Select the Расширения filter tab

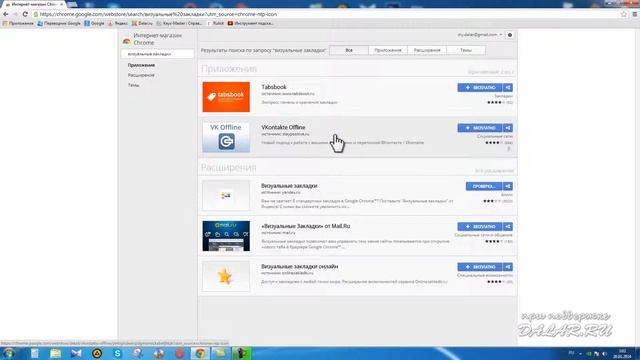pyautogui.click(x=427, y=50)
